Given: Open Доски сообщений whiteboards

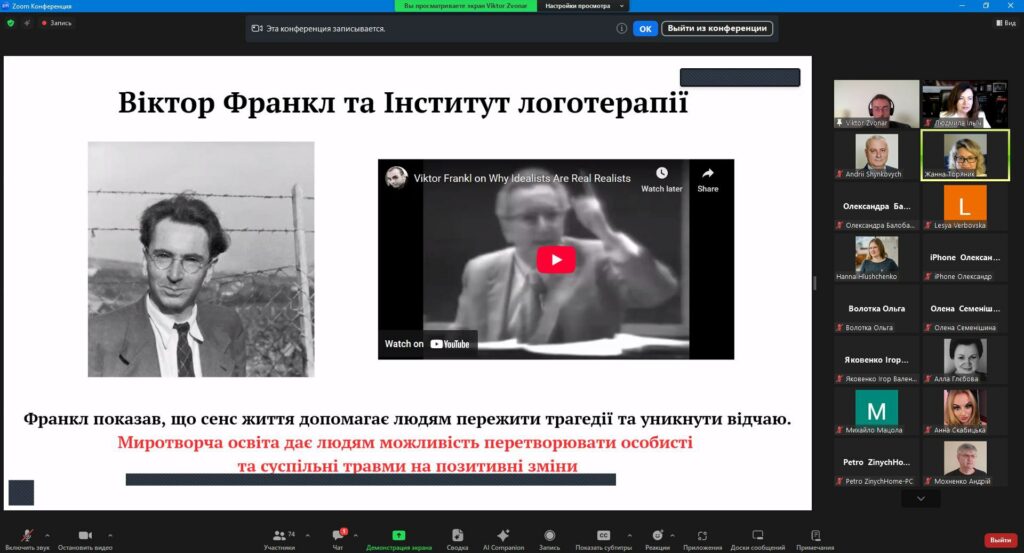Looking at the screenshot, I should tap(758, 539).
